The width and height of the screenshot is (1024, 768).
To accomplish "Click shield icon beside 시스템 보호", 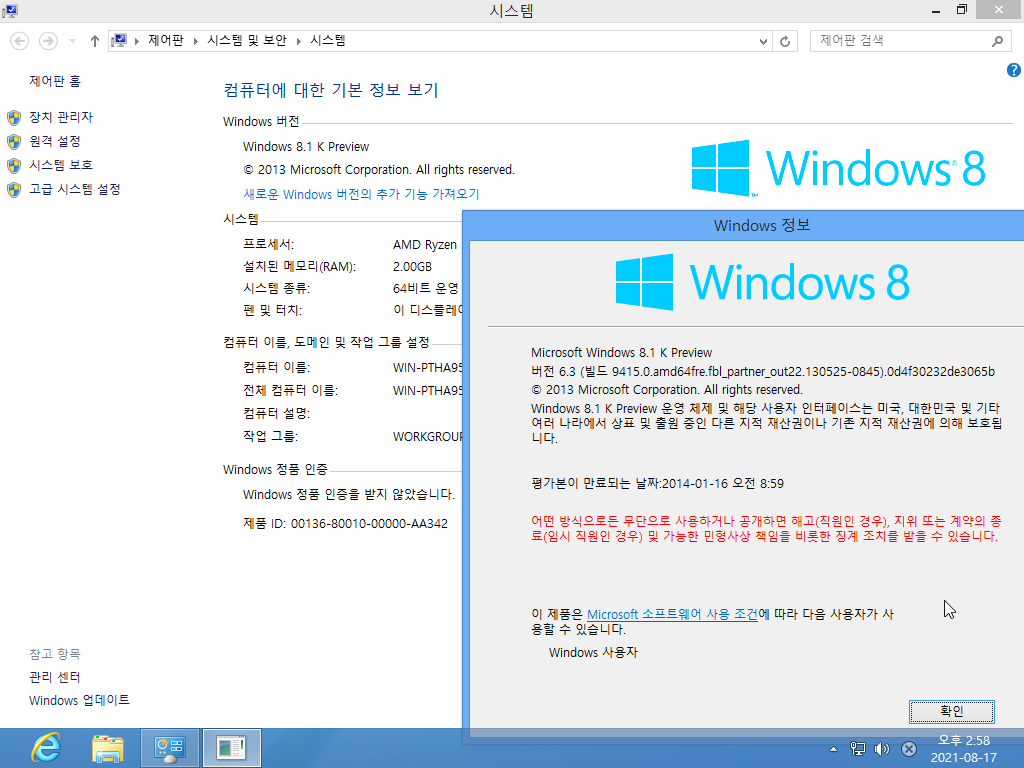I will (x=14, y=165).
